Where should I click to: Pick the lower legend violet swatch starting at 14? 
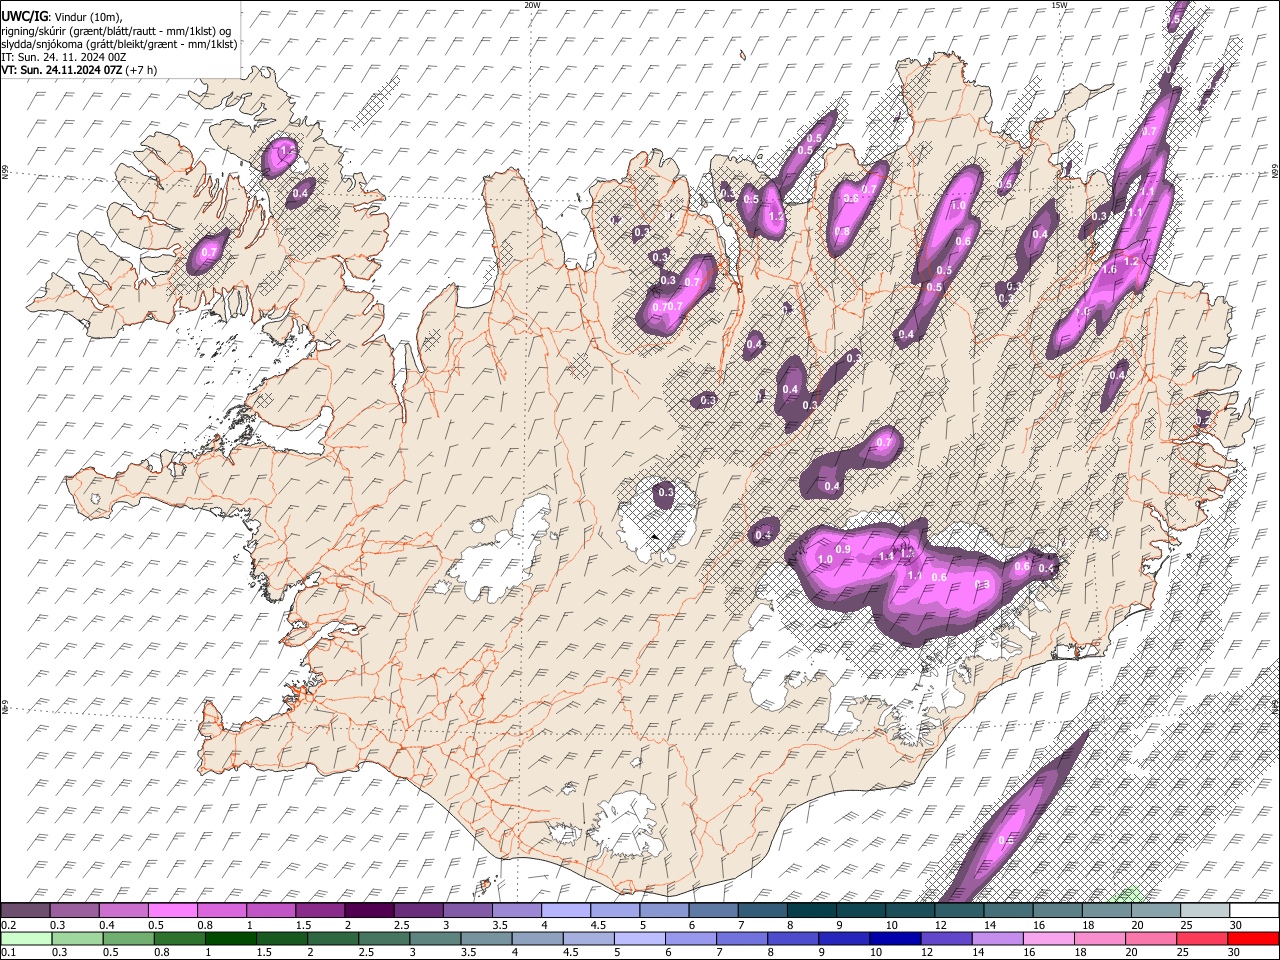pos(996,938)
